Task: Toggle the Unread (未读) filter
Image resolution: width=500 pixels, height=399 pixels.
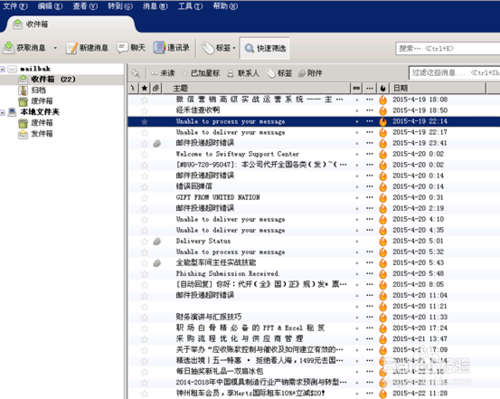Action: click(x=163, y=73)
